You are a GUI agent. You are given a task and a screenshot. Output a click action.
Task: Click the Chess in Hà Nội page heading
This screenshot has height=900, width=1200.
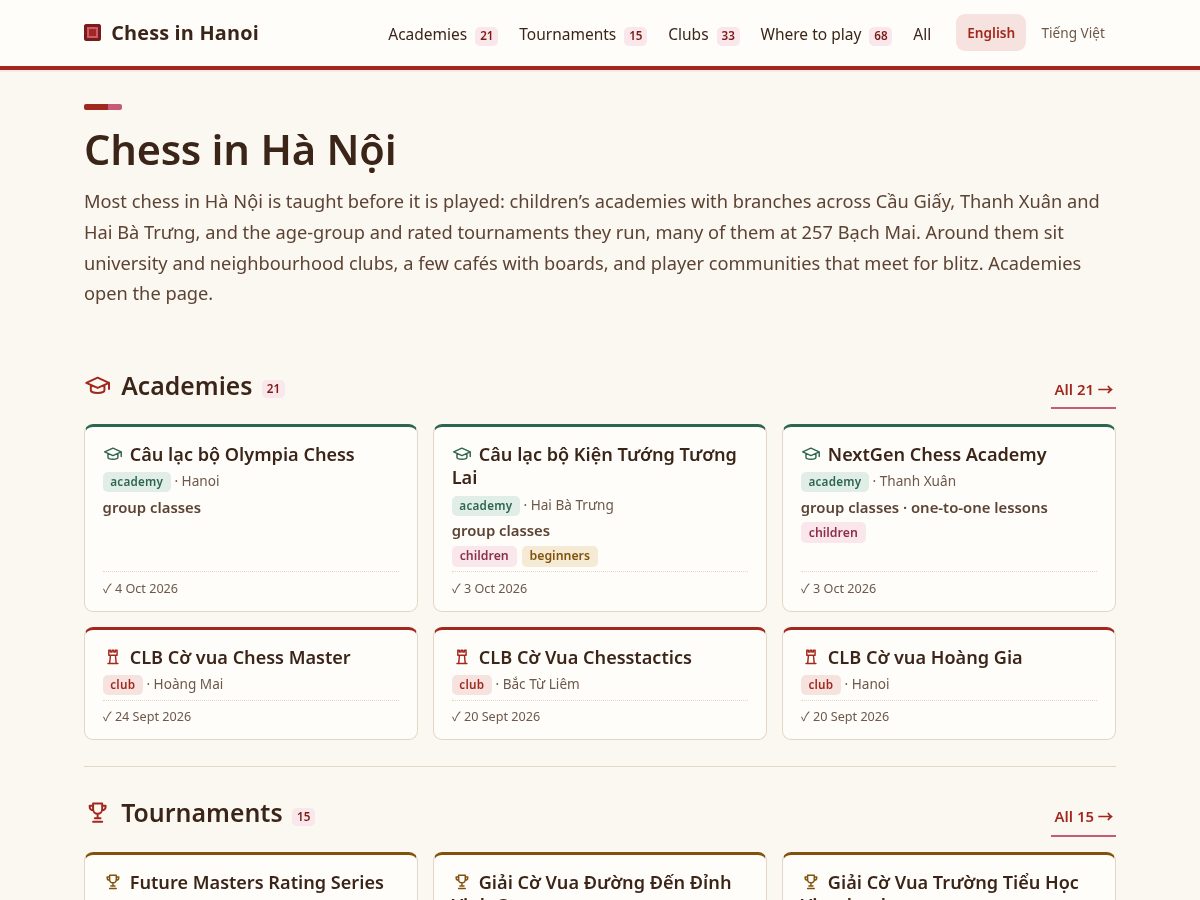click(240, 150)
